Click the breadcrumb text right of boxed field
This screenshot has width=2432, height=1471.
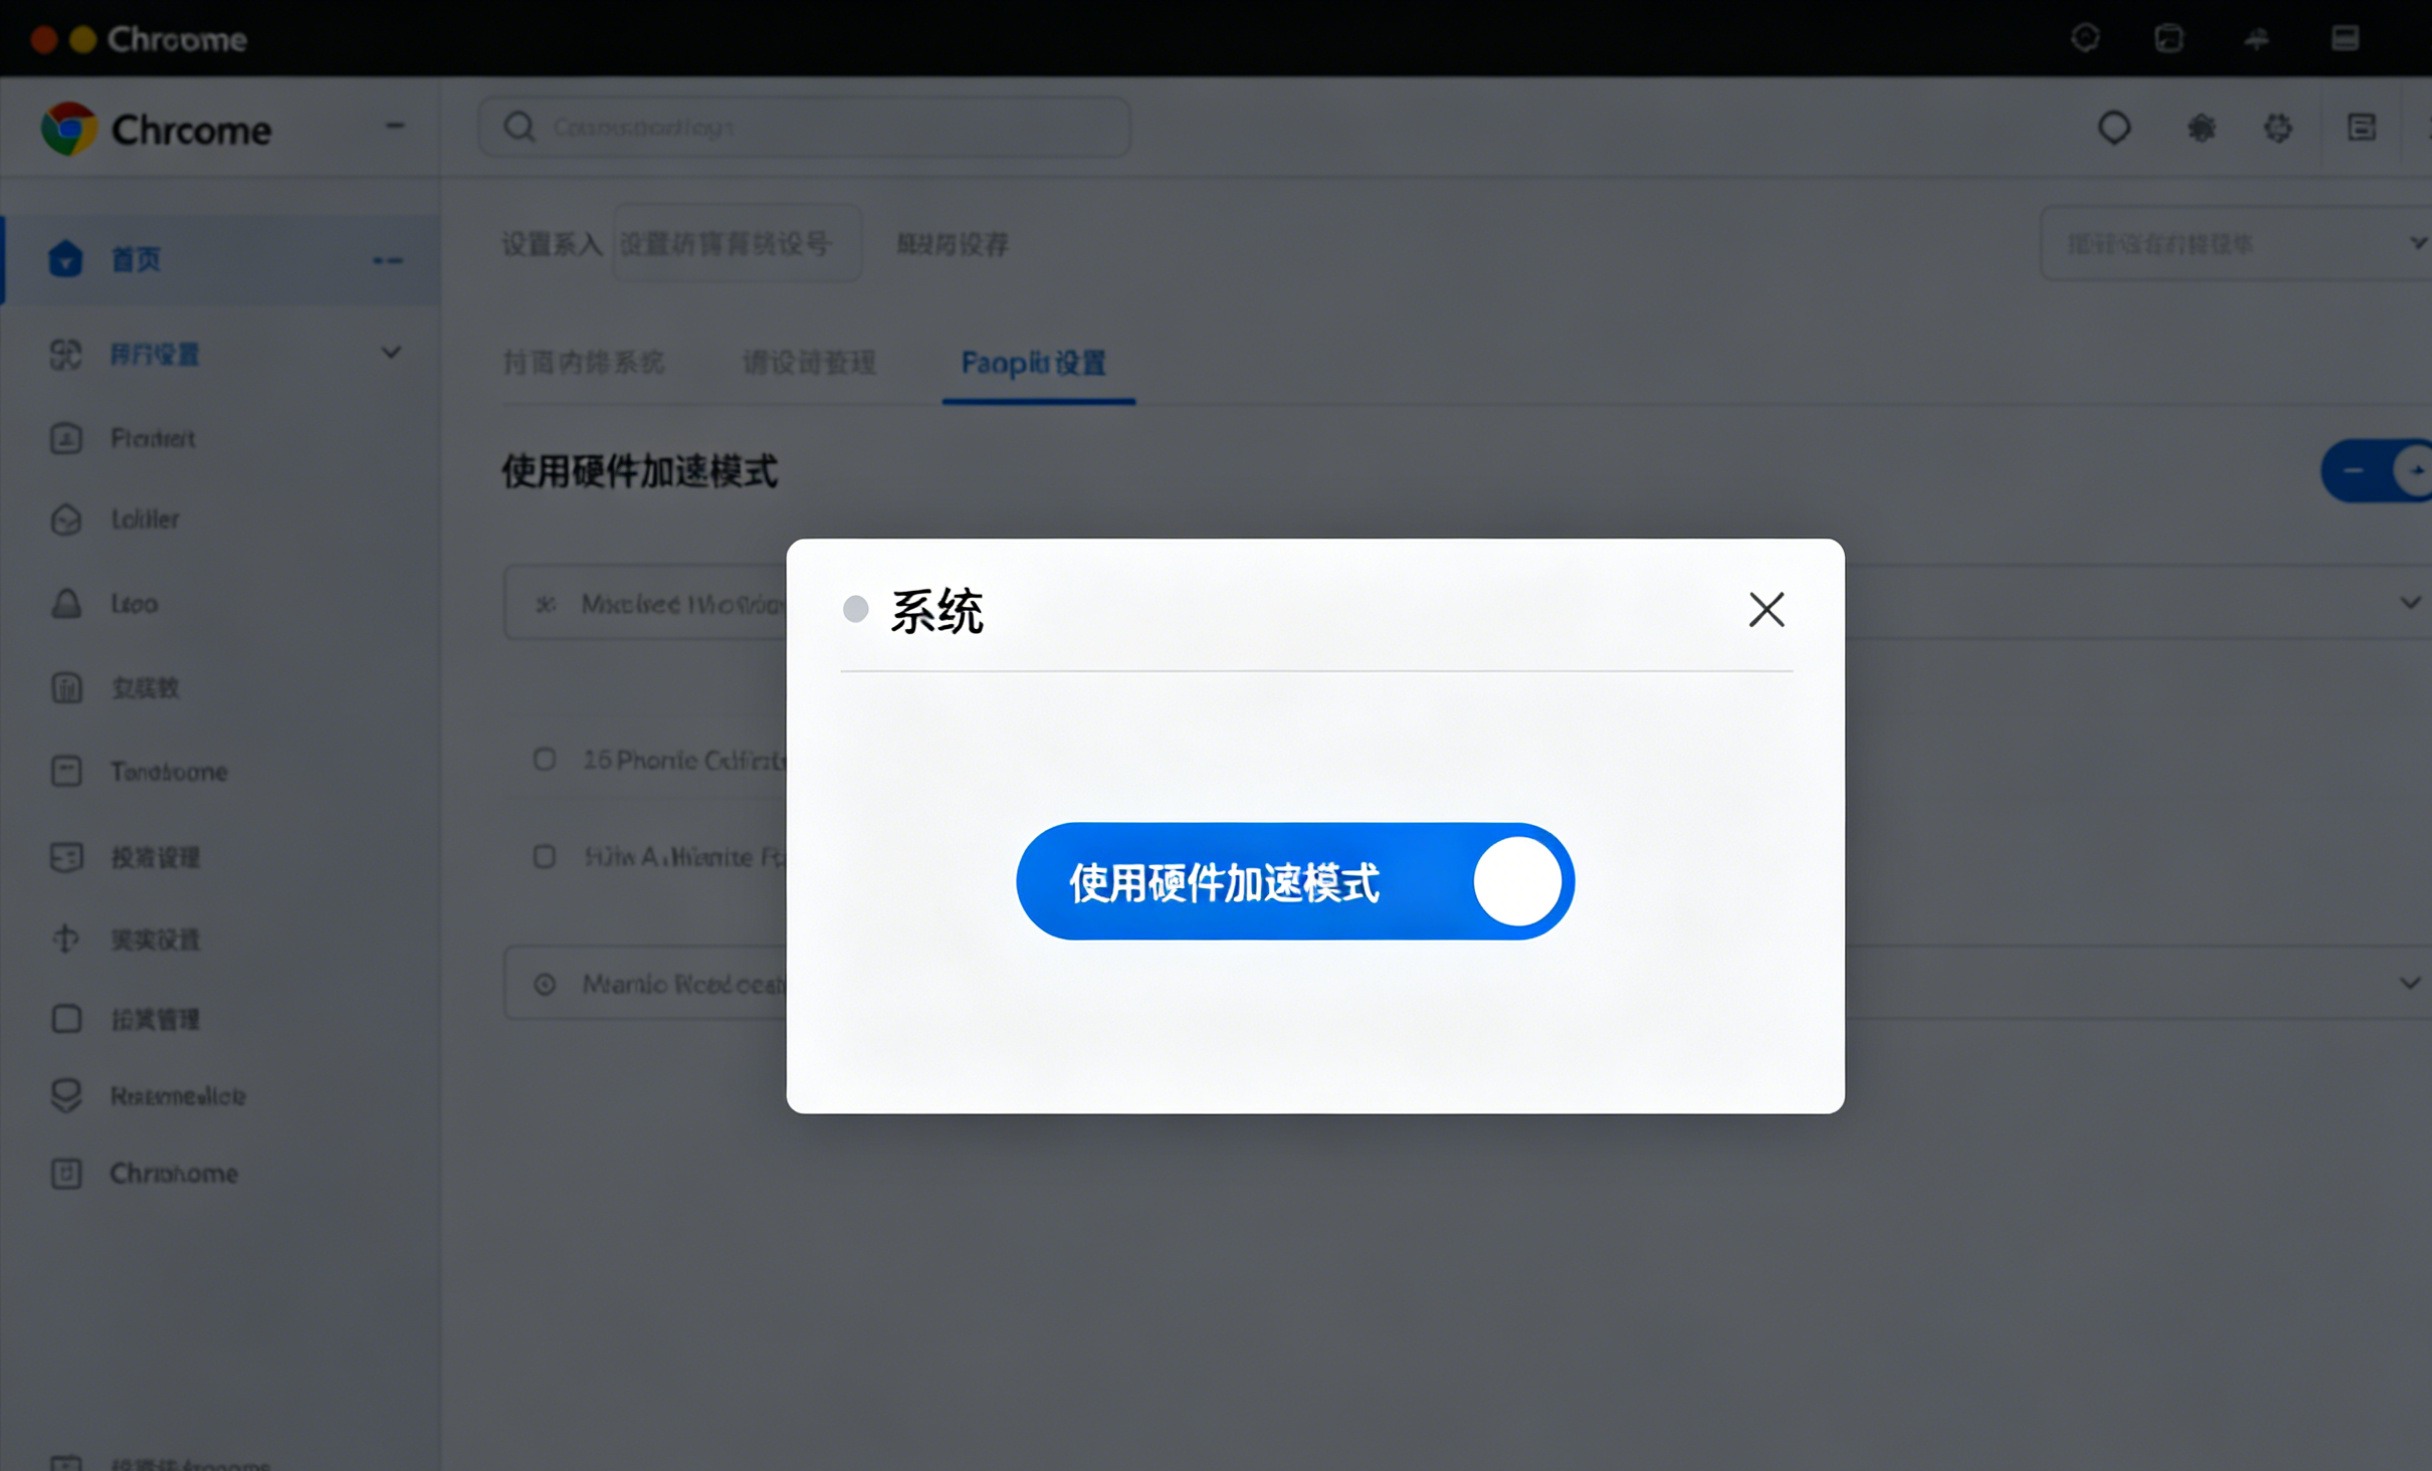point(953,244)
